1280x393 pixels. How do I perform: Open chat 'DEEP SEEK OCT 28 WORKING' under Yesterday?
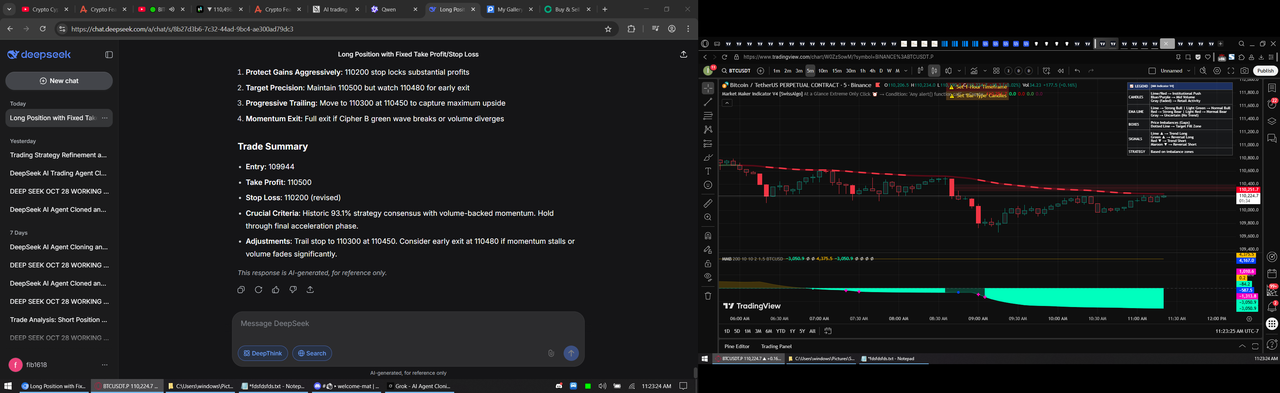pos(58,191)
